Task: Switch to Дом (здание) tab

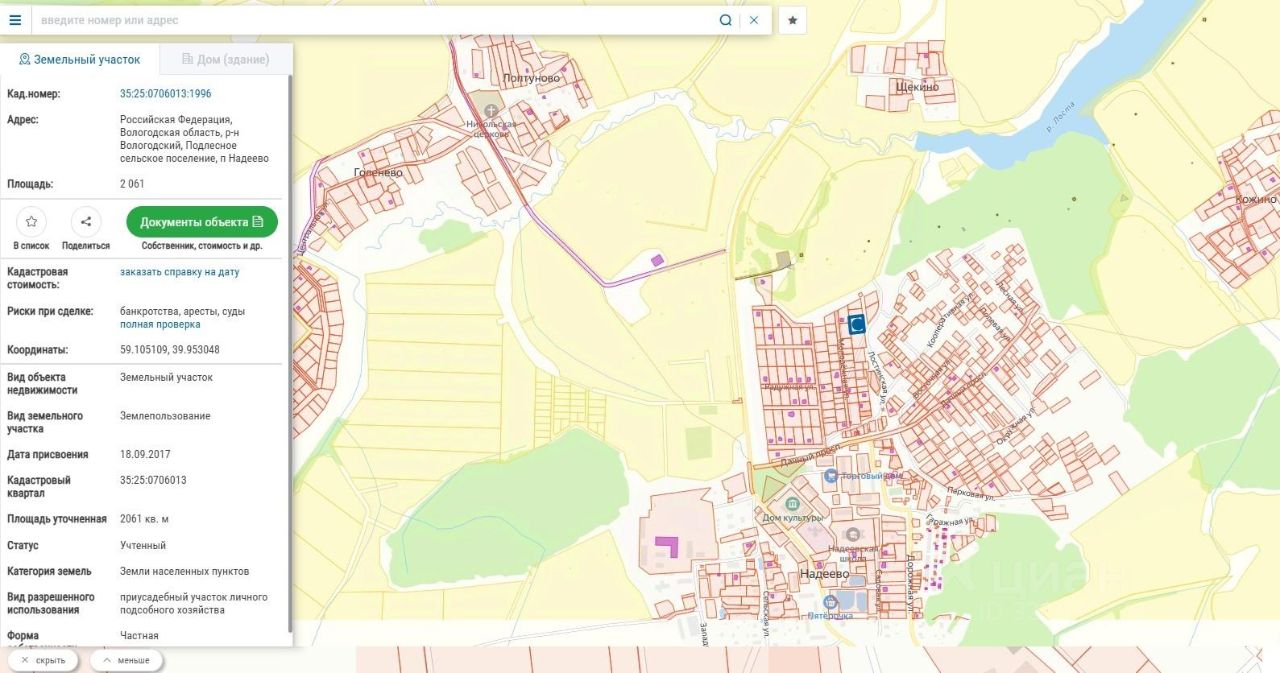Action: point(226,59)
